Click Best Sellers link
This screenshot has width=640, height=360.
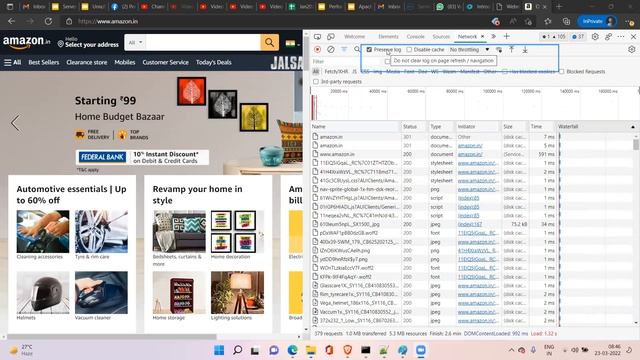click(44, 62)
